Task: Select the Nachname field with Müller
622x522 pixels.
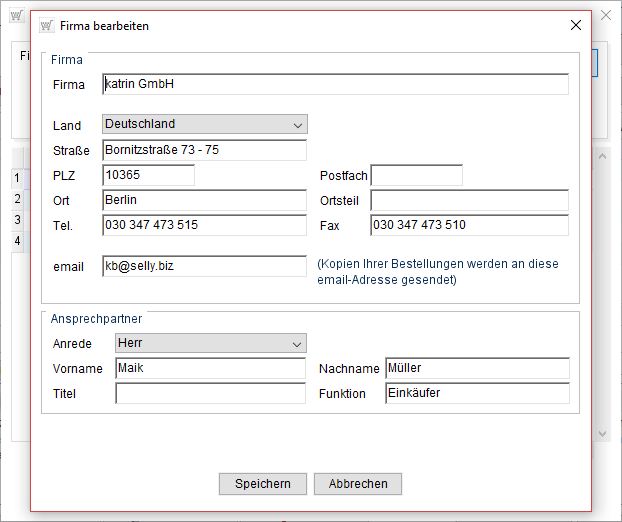Action: (476, 368)
